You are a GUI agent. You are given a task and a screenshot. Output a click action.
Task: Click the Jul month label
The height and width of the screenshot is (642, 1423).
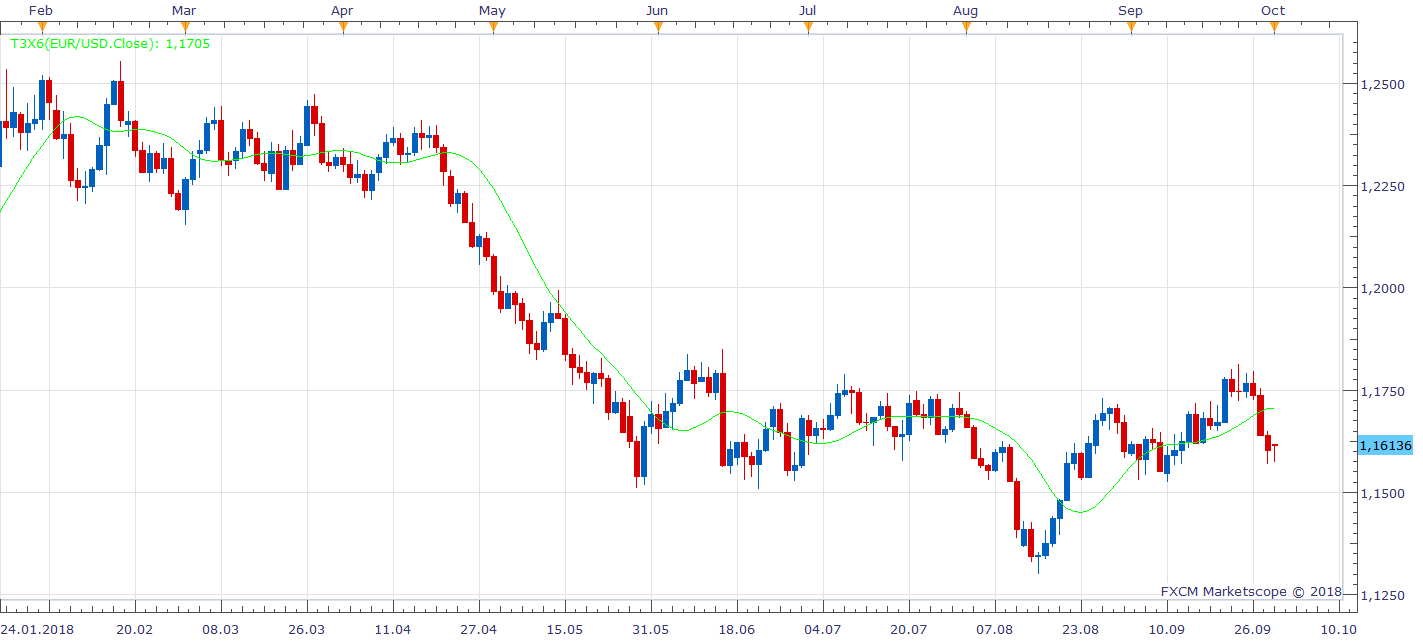pos(808,10)
